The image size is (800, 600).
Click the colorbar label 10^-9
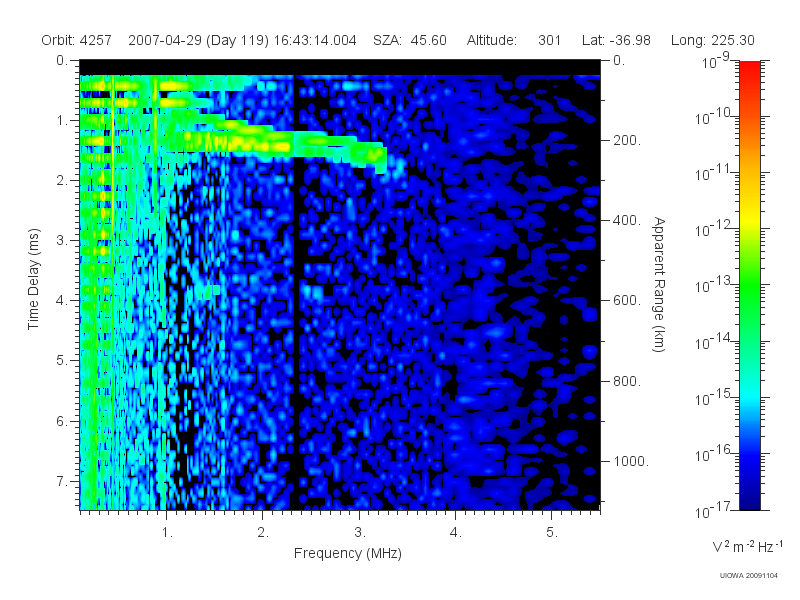[716, 61]
